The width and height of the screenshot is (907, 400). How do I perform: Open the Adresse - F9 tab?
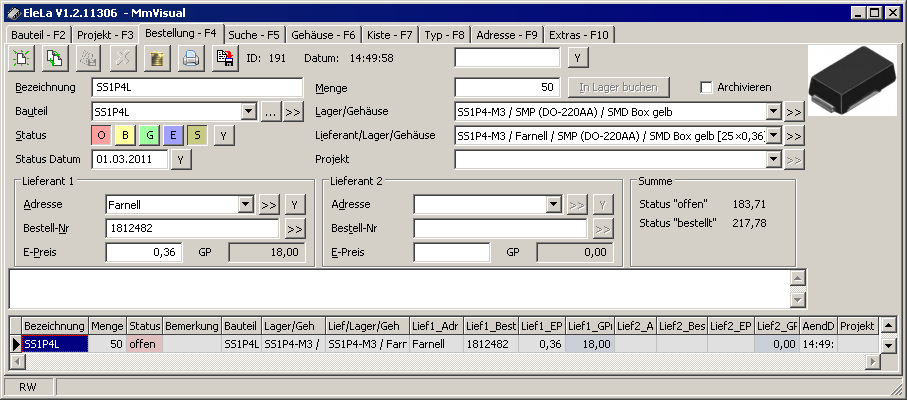pos(507,35)
